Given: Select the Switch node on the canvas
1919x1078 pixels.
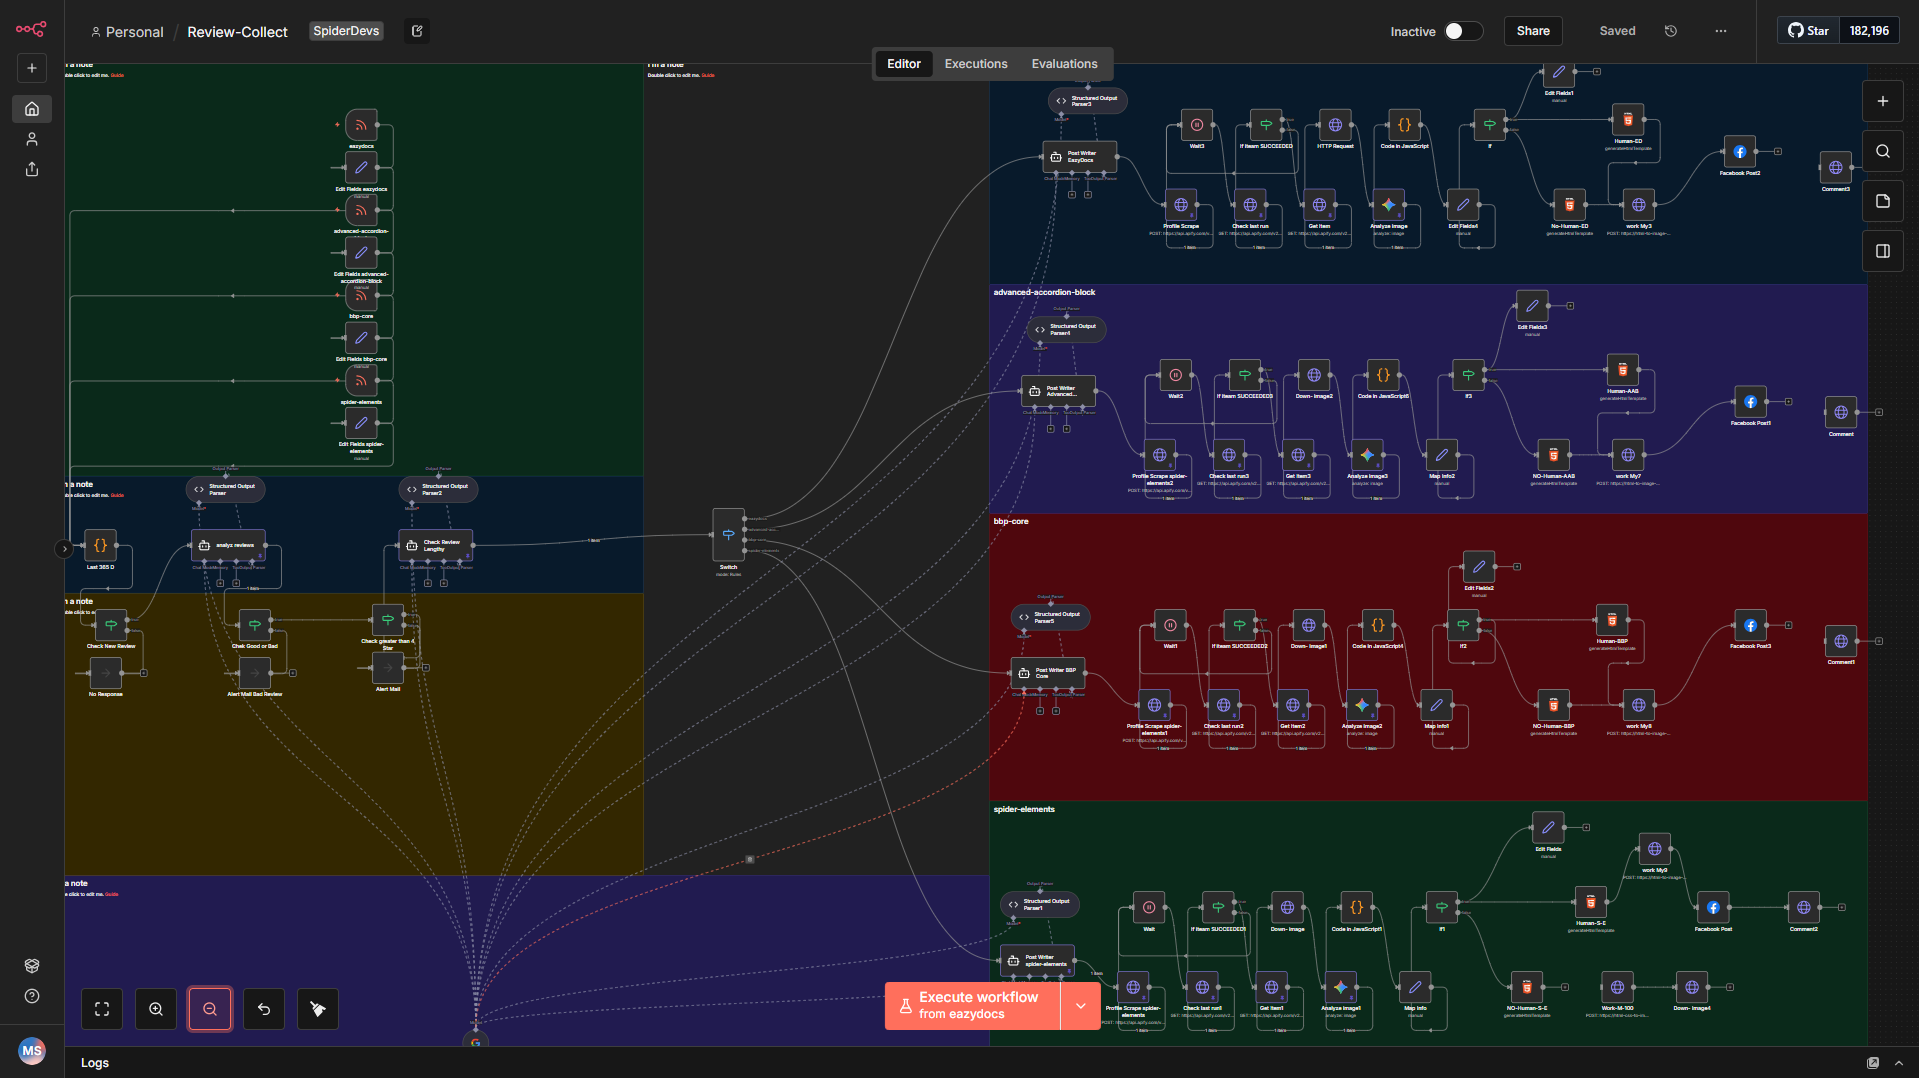Looking at the screenshot, I should [728, 535].
